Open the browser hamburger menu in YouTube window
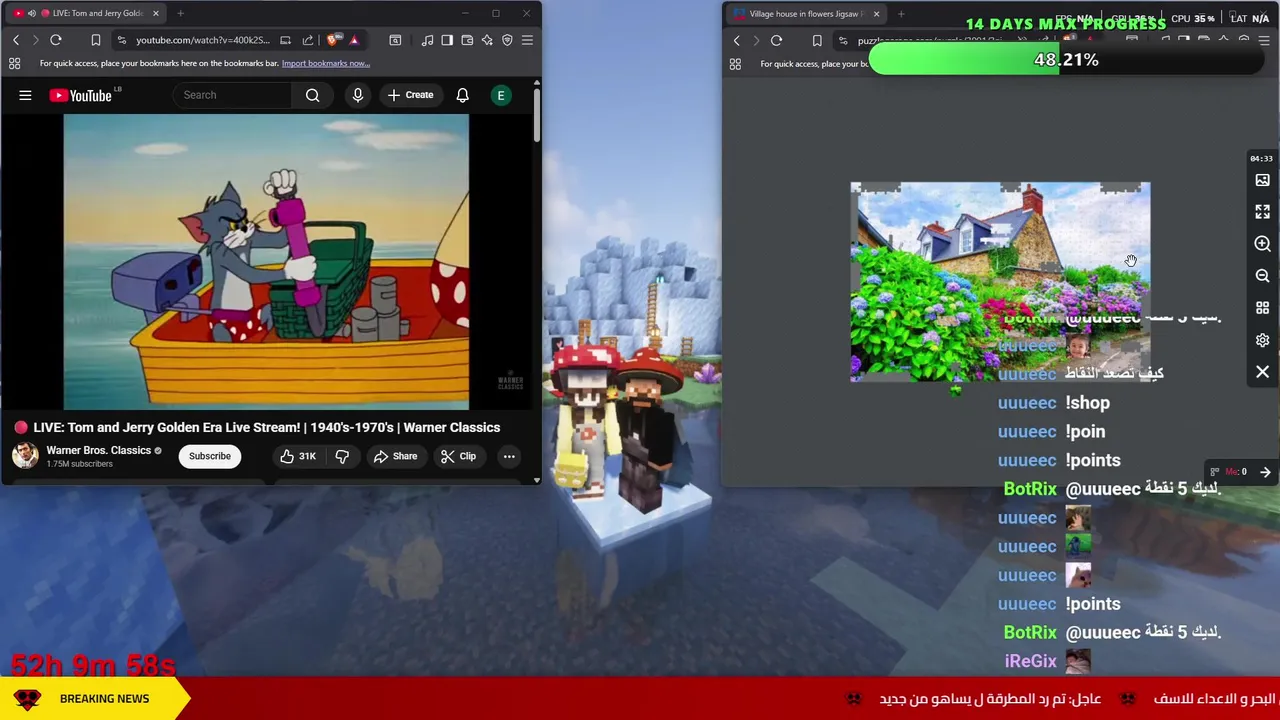Viewport: 1280px width, 720px height. pos(527,40)
